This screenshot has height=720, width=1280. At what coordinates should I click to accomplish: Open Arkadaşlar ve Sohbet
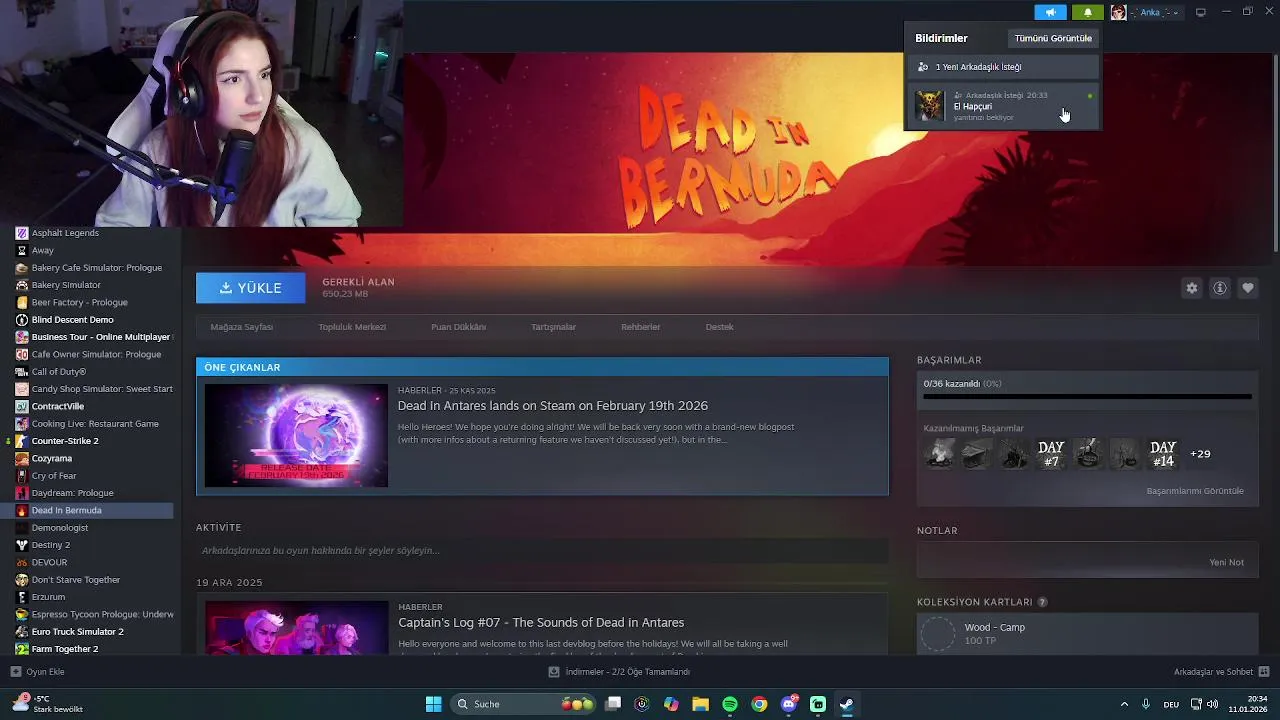[x=1221, y=672]
